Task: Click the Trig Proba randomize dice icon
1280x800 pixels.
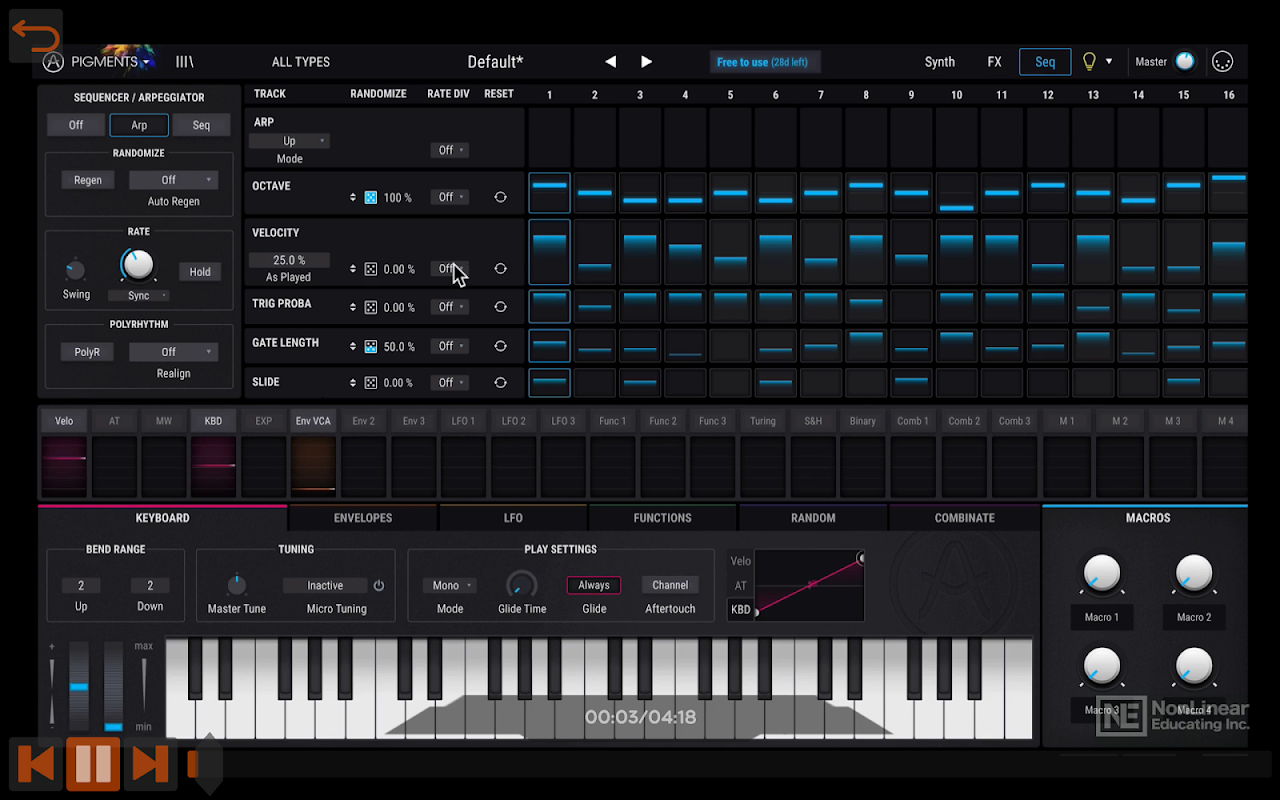Action: pyautogui.click(x=371, y=307)
